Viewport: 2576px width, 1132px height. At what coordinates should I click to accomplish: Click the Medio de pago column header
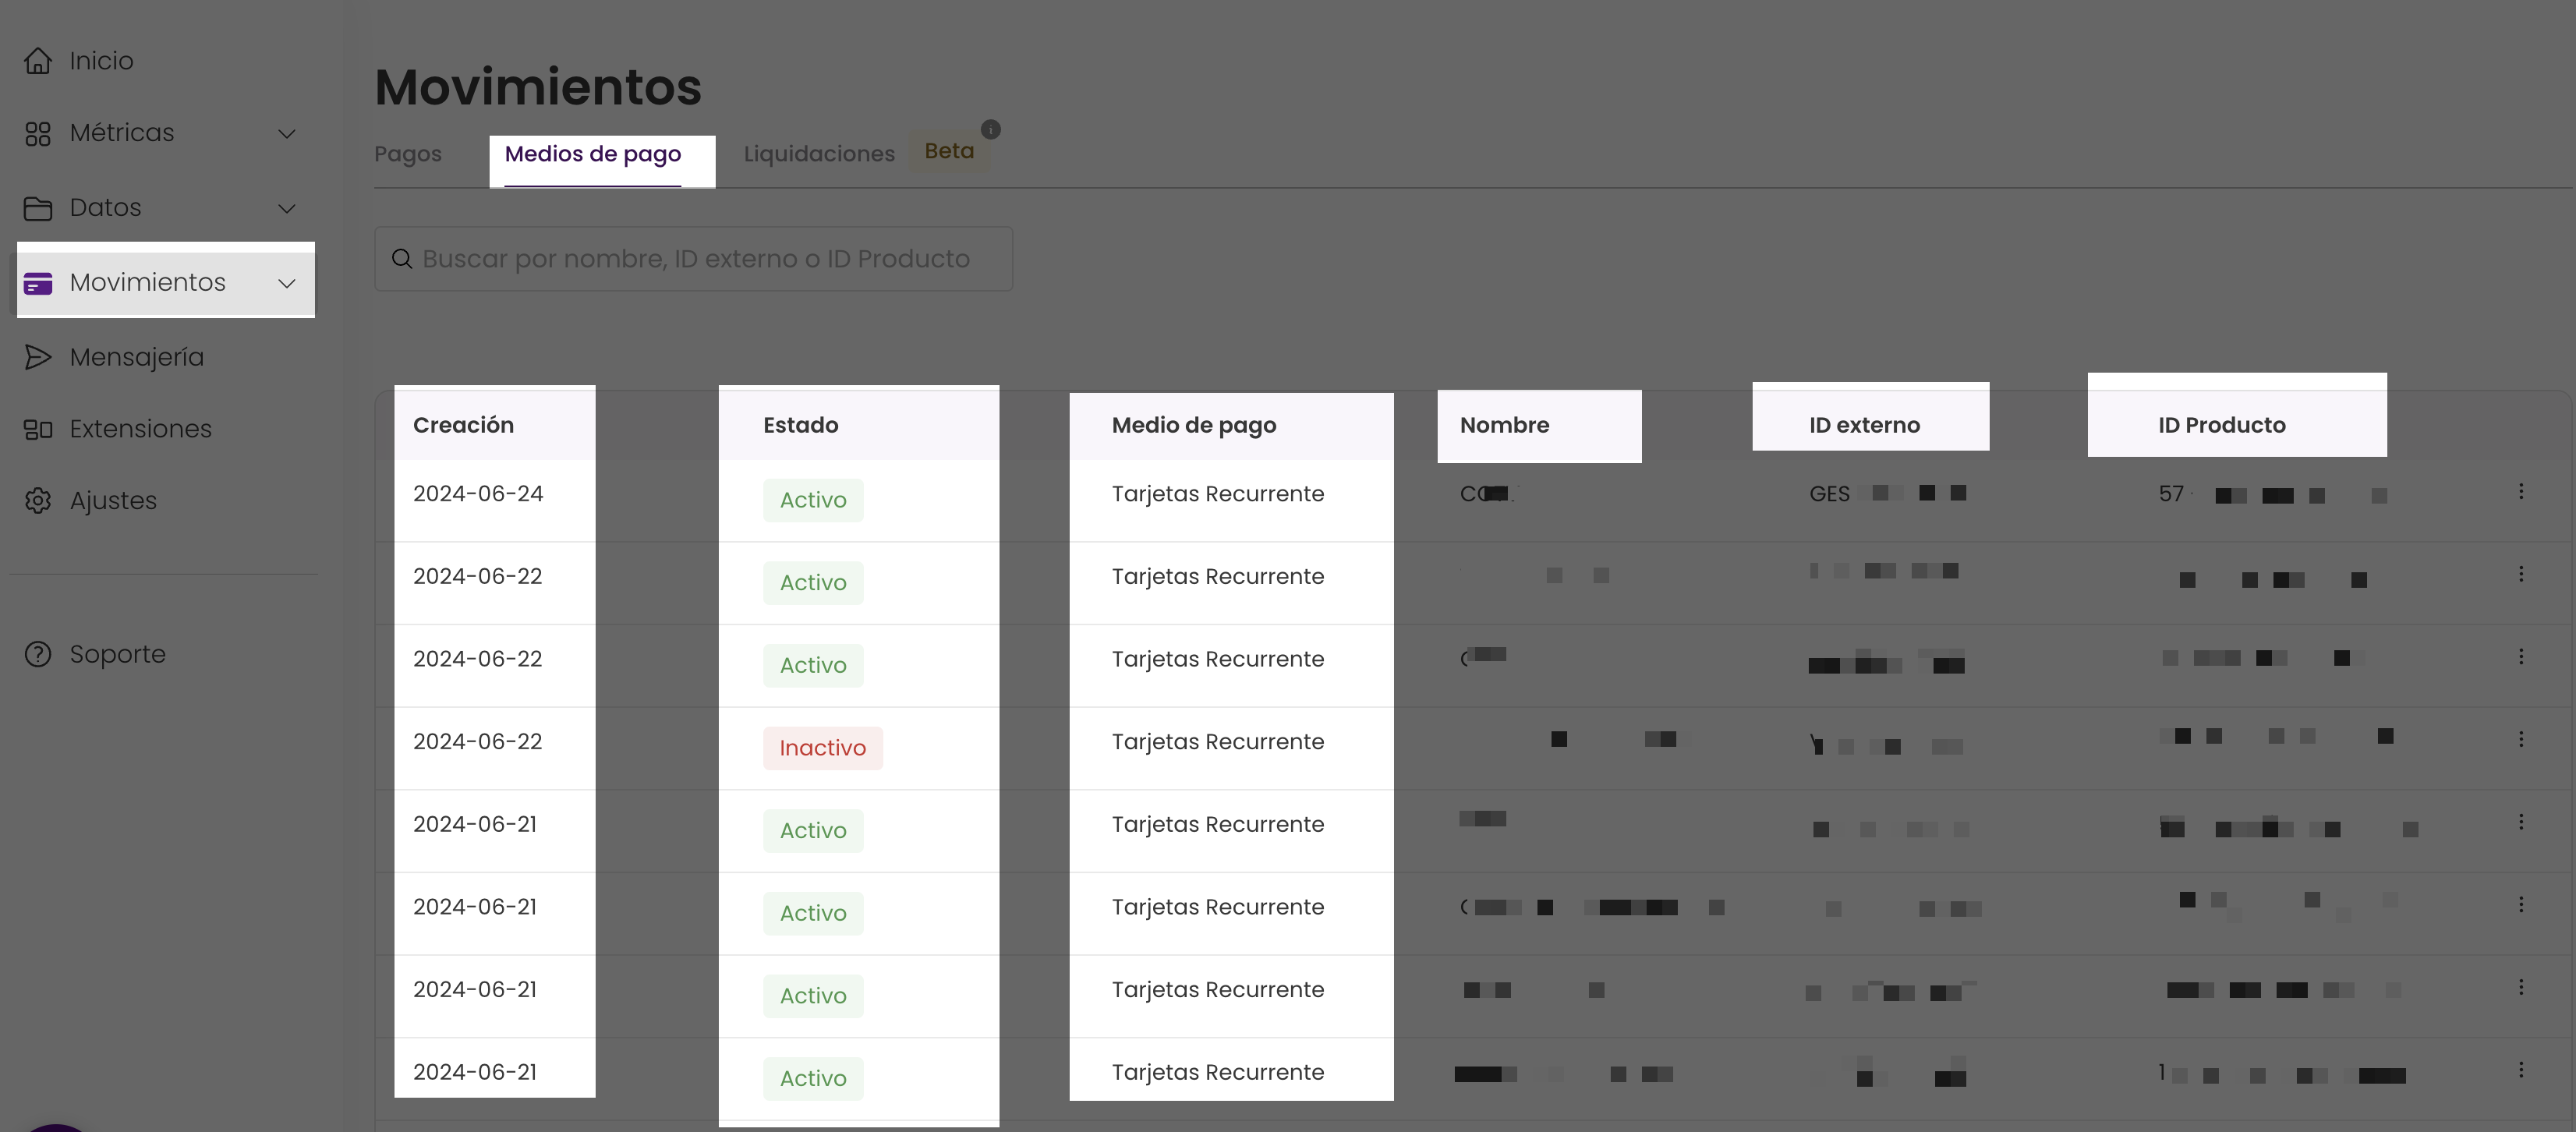click(x=1194, y=425)
